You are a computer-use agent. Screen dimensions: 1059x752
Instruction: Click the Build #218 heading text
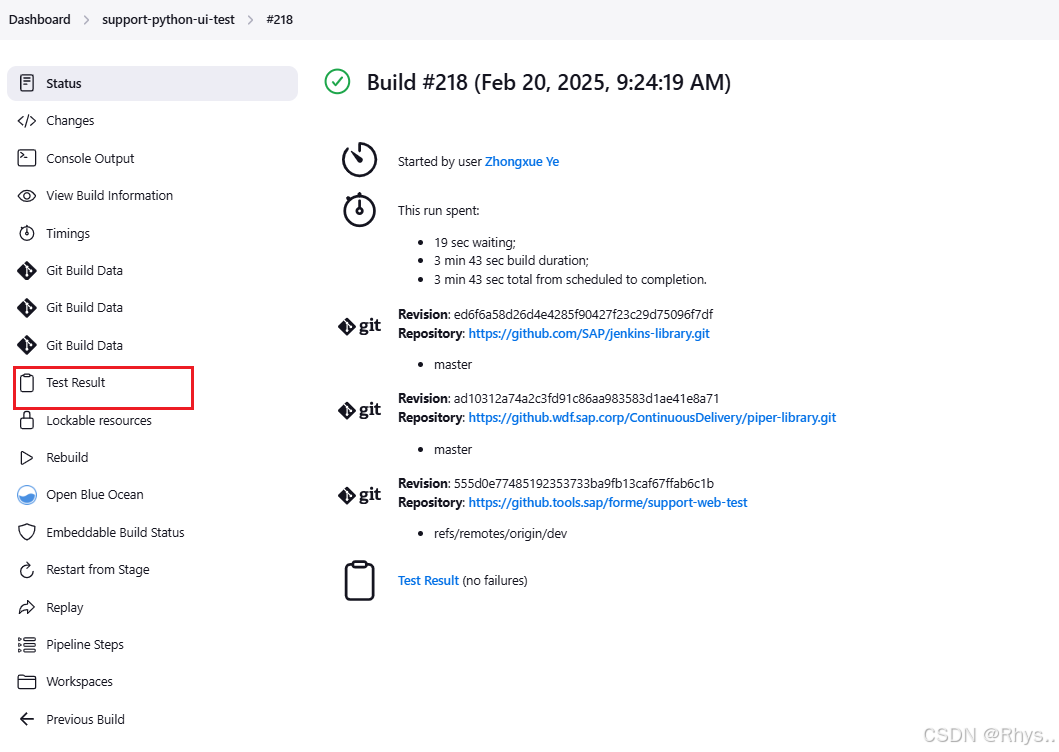coord(548,82)
